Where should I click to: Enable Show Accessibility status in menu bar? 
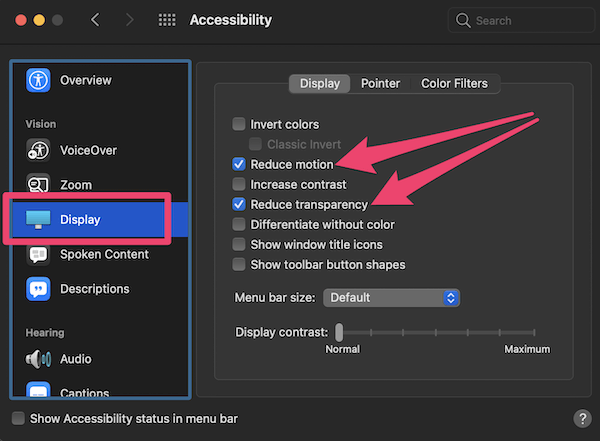pos(18,418)
